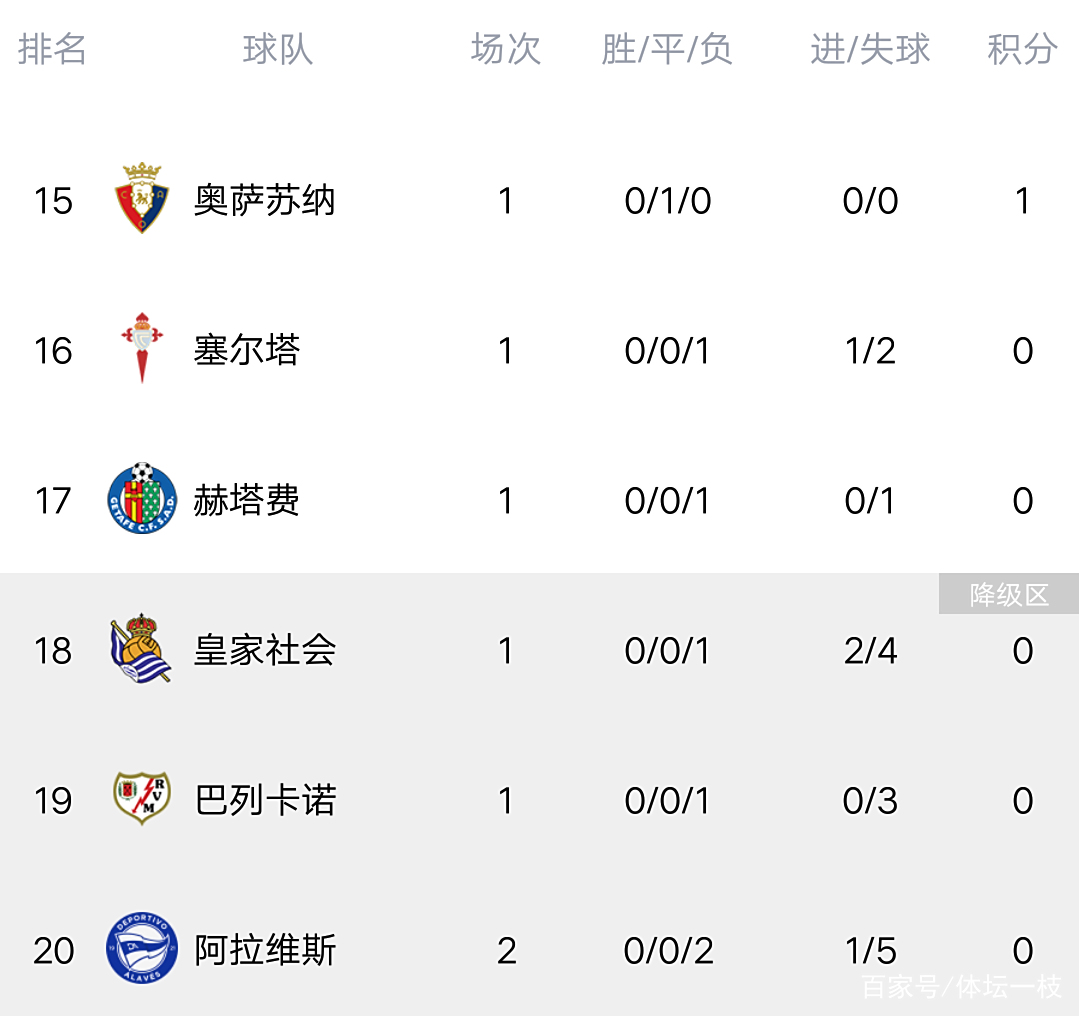1079x1016 pixels.
Task: Click the Alavés club crest
Action: (142, 949)
